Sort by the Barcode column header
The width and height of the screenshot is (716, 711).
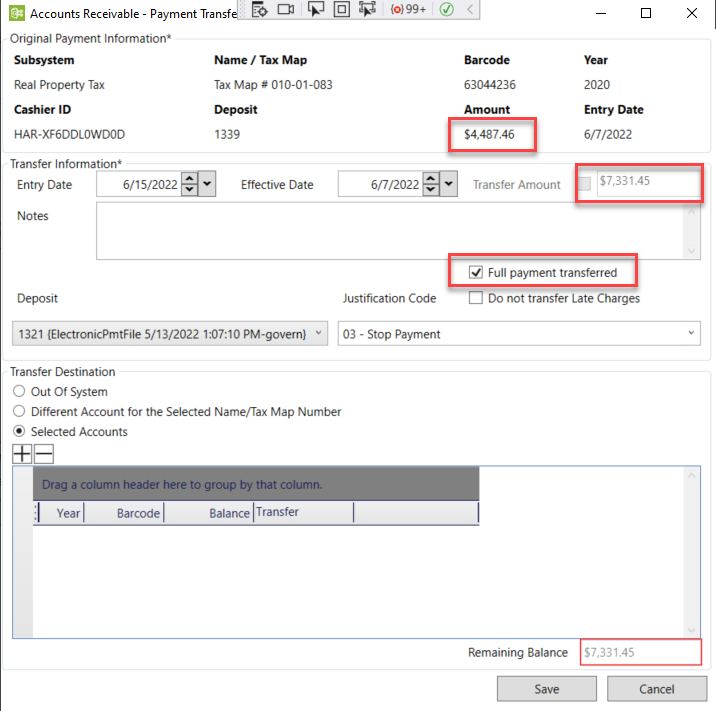[138, 513]
